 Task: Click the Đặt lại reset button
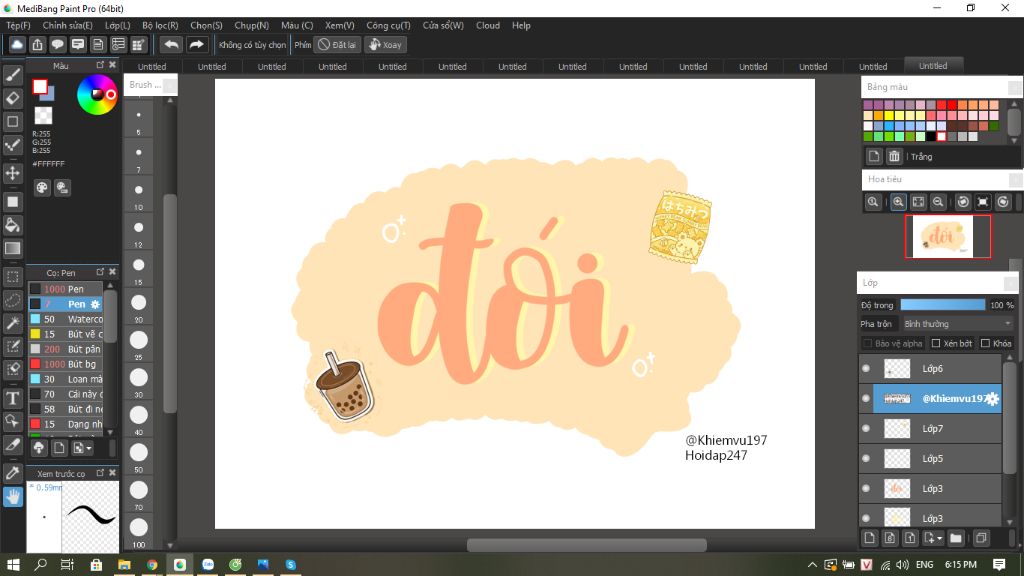[x=337, y=44]
